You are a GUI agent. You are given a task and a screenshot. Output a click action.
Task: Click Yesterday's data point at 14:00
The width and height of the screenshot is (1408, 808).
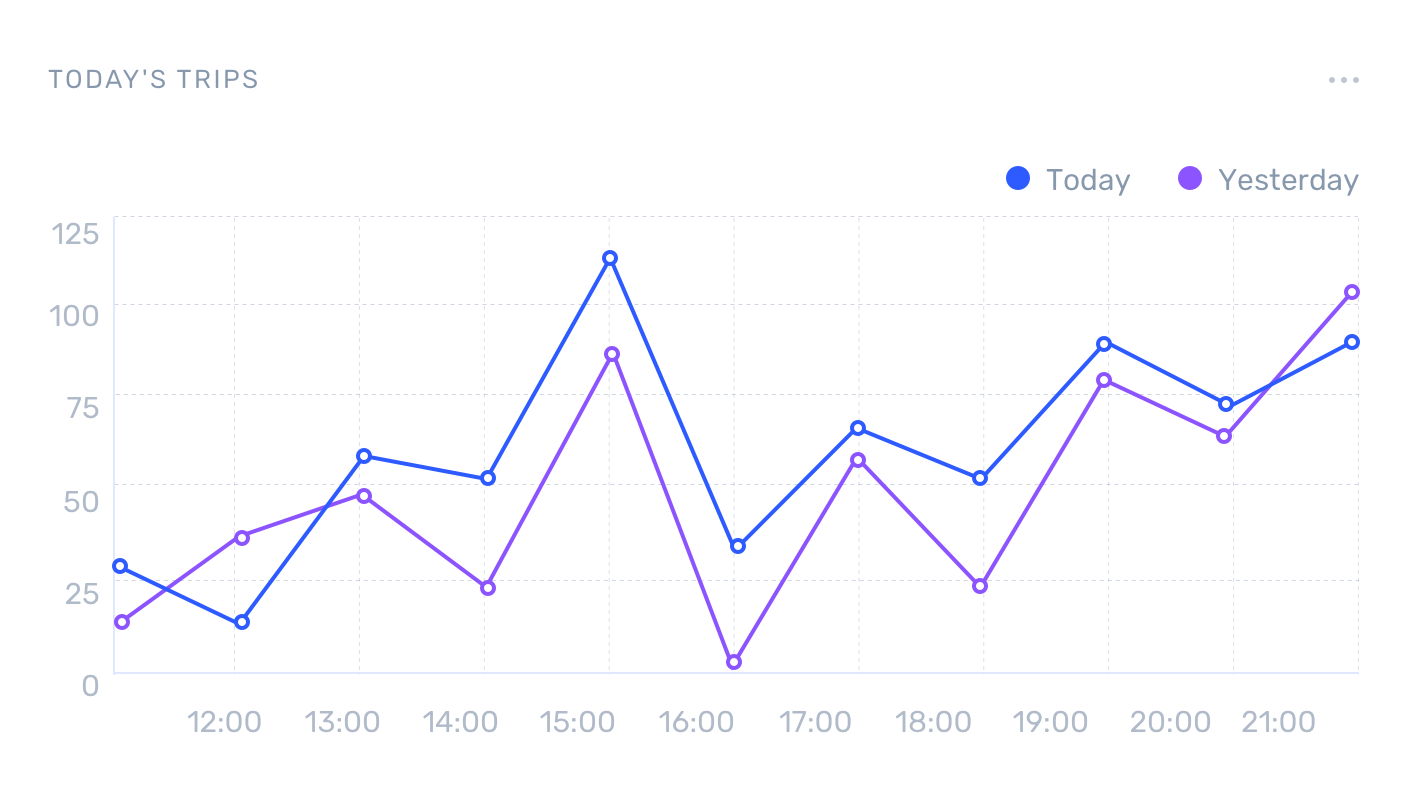(488, 588)
